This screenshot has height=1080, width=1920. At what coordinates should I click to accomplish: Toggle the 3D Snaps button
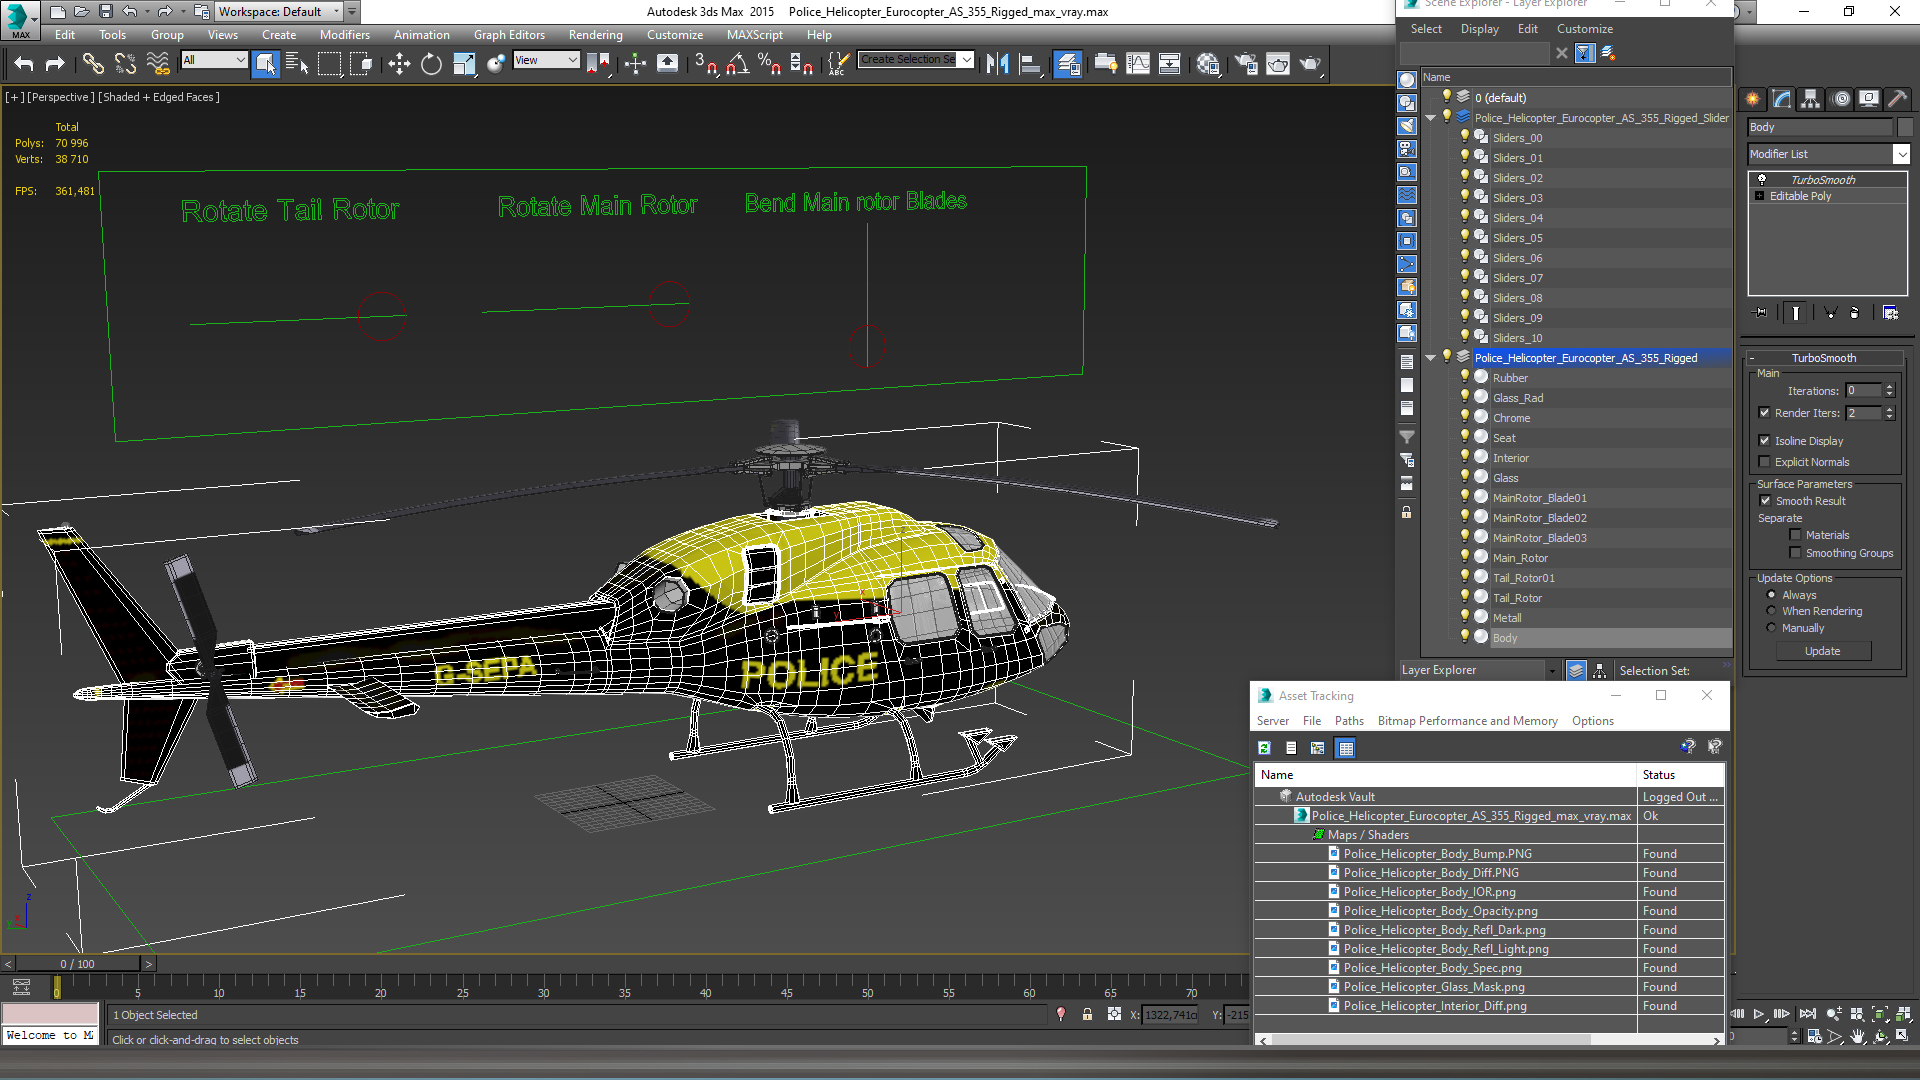click(705, 64)
